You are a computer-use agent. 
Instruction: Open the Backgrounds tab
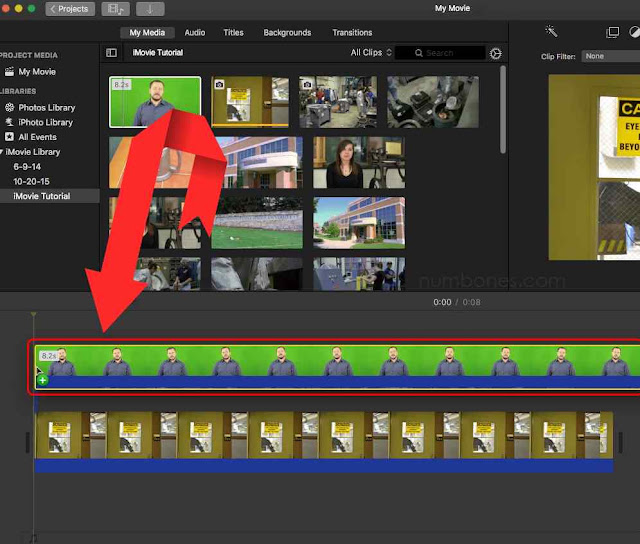[x=287, y=33]
